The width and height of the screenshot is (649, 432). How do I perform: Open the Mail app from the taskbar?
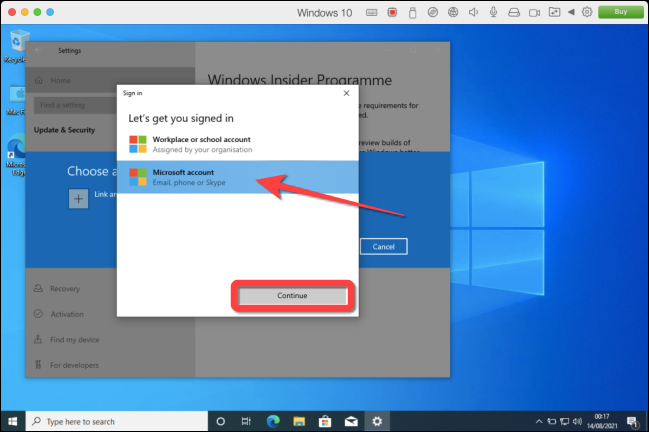(x=350, y=421)
